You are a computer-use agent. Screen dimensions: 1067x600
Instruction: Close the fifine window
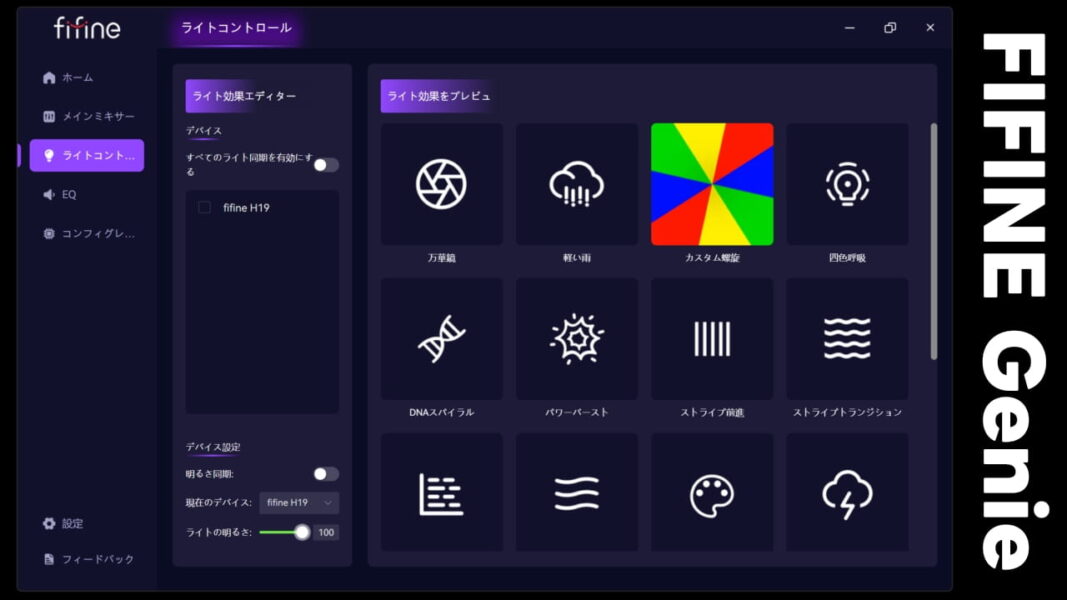(x=930, y=28)
